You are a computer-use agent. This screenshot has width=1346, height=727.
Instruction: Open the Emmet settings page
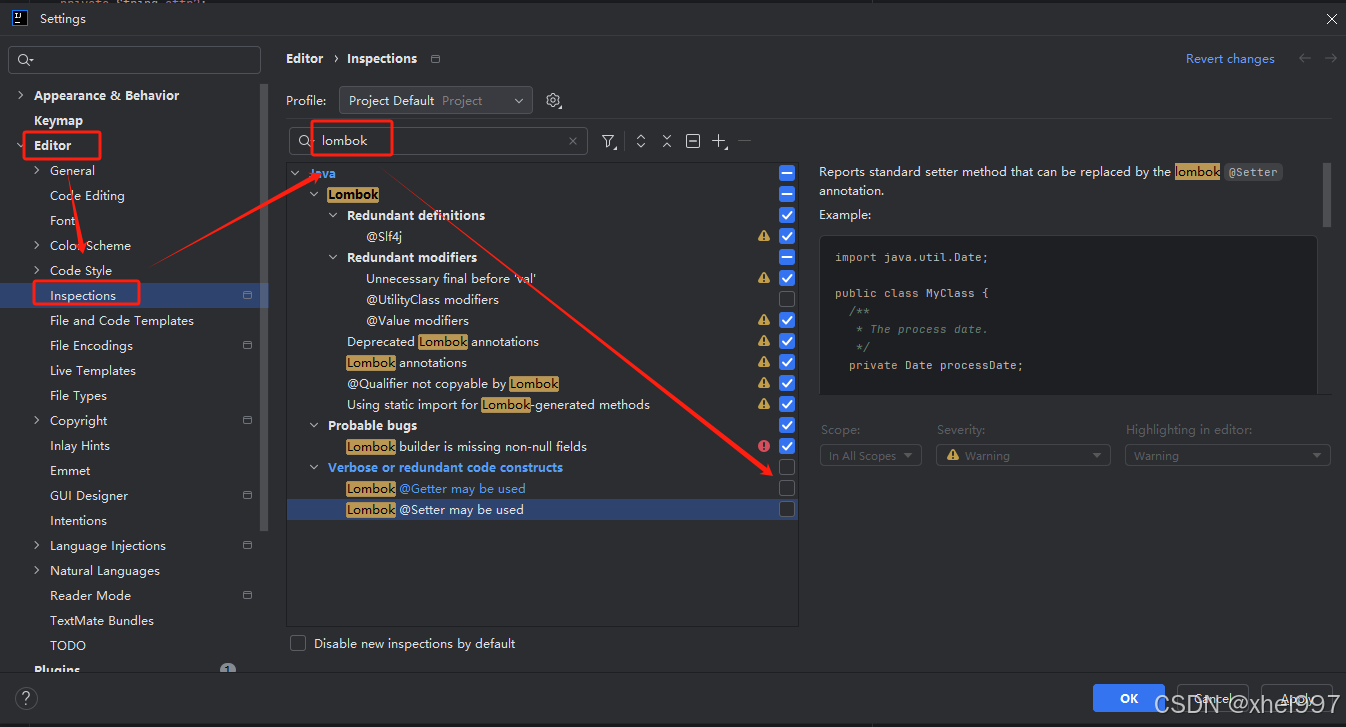70,470
